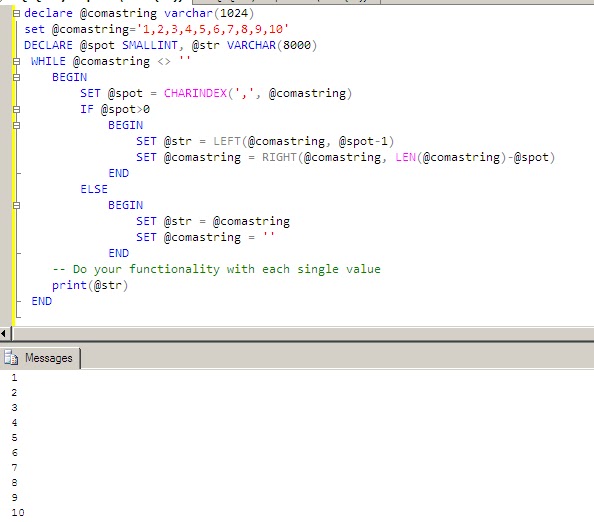Viewport: 594px width, 522px height.
Task: Click 'SET @str = @comastring' line
Action: [x=213, y=221]
